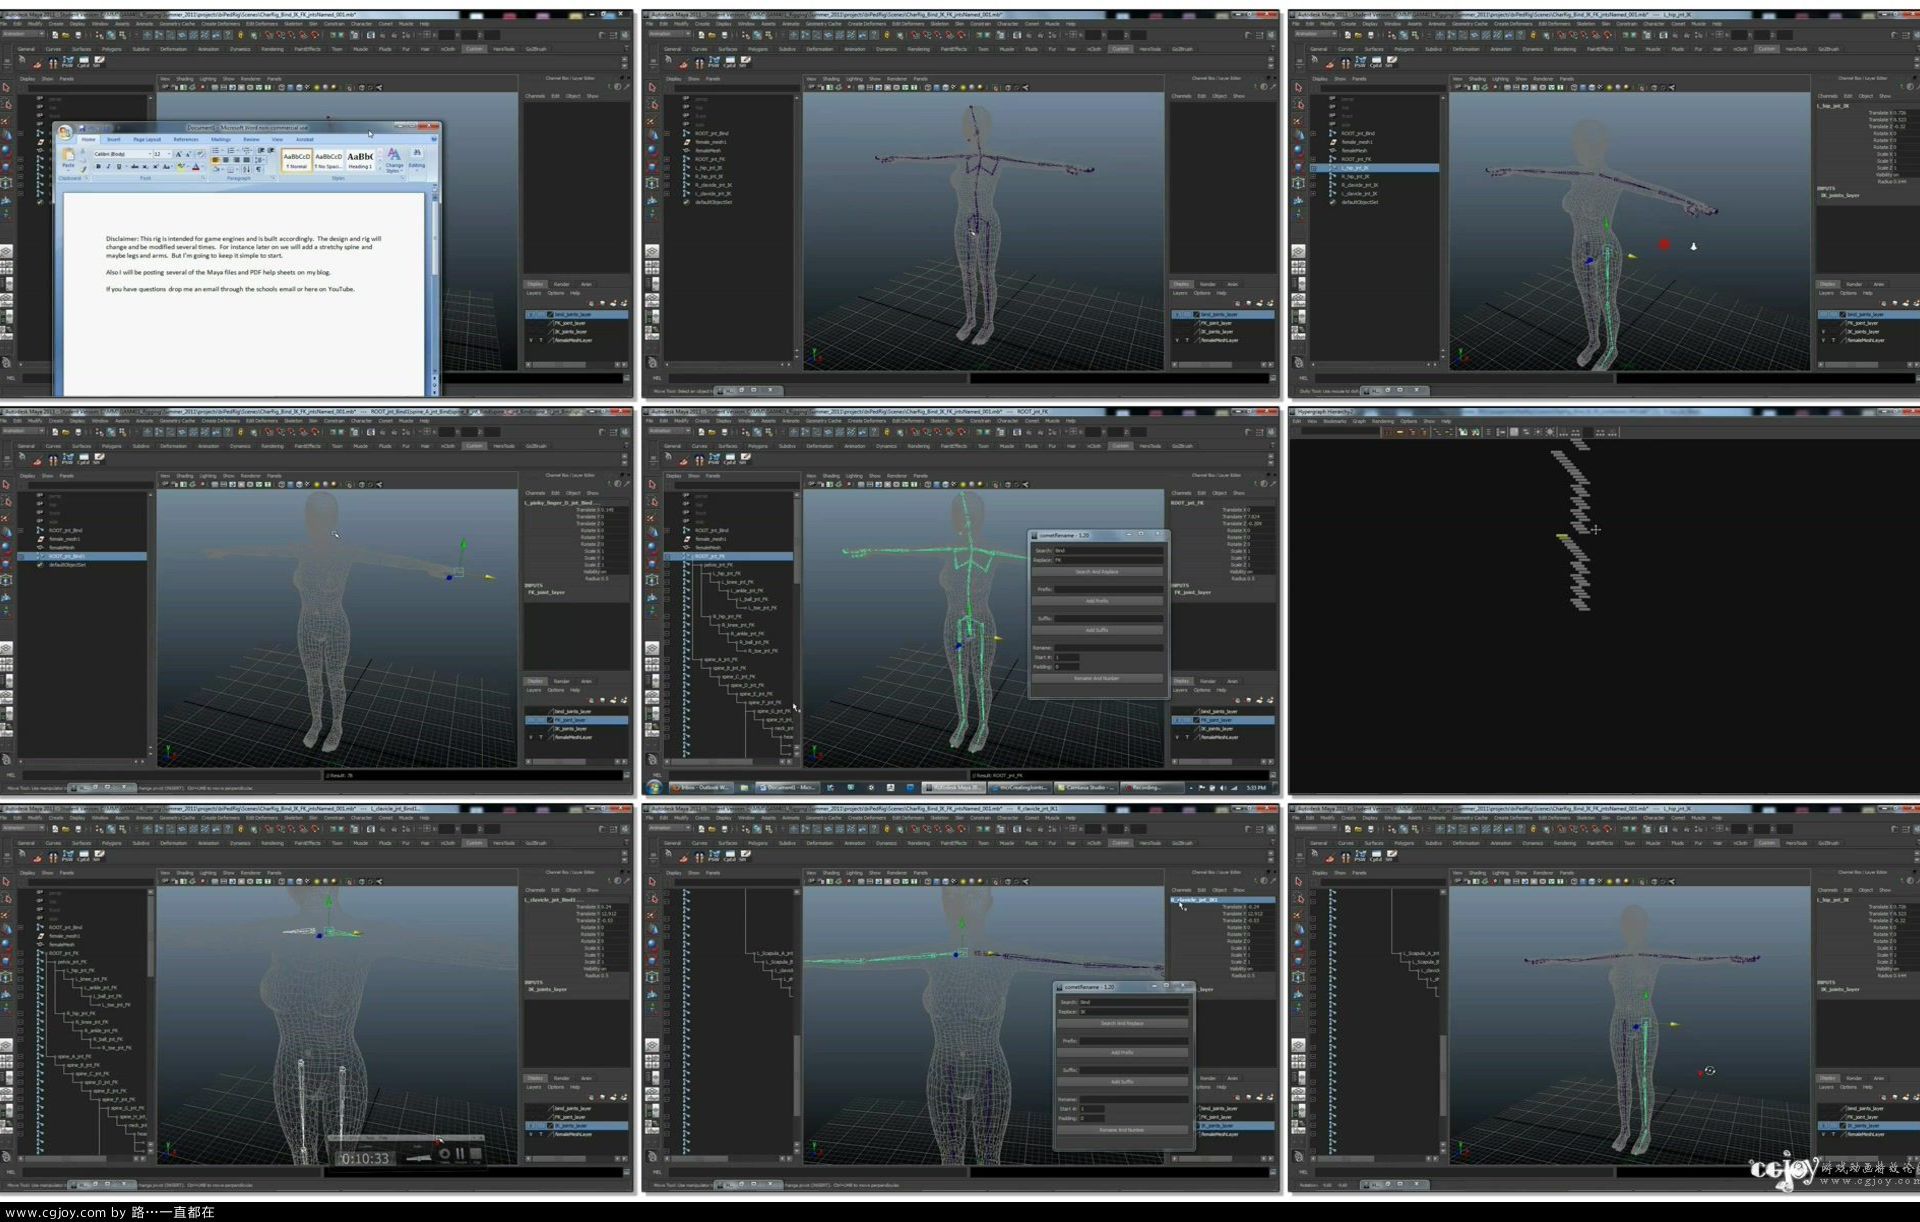This screenshot has height=1222, width=1920.
Task: Toggle FK_joint_layer visibility in the taskbar frame
Action: click(x=1177, y=720)
